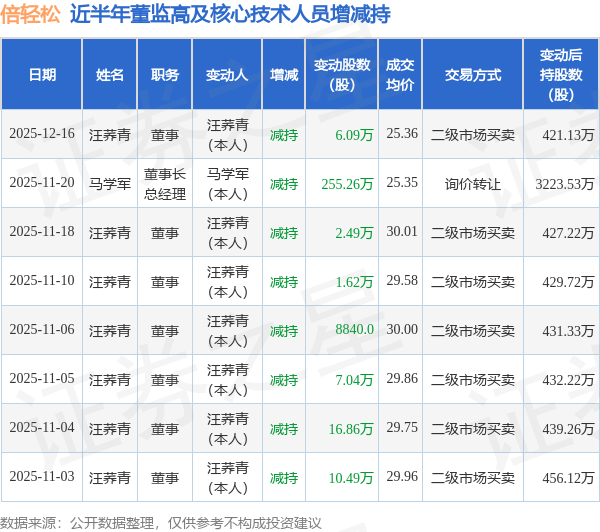Click the 交易方式 column header
Image resolution: width=600 pixels, height=532 pixels.
click(x=473, y=75)
